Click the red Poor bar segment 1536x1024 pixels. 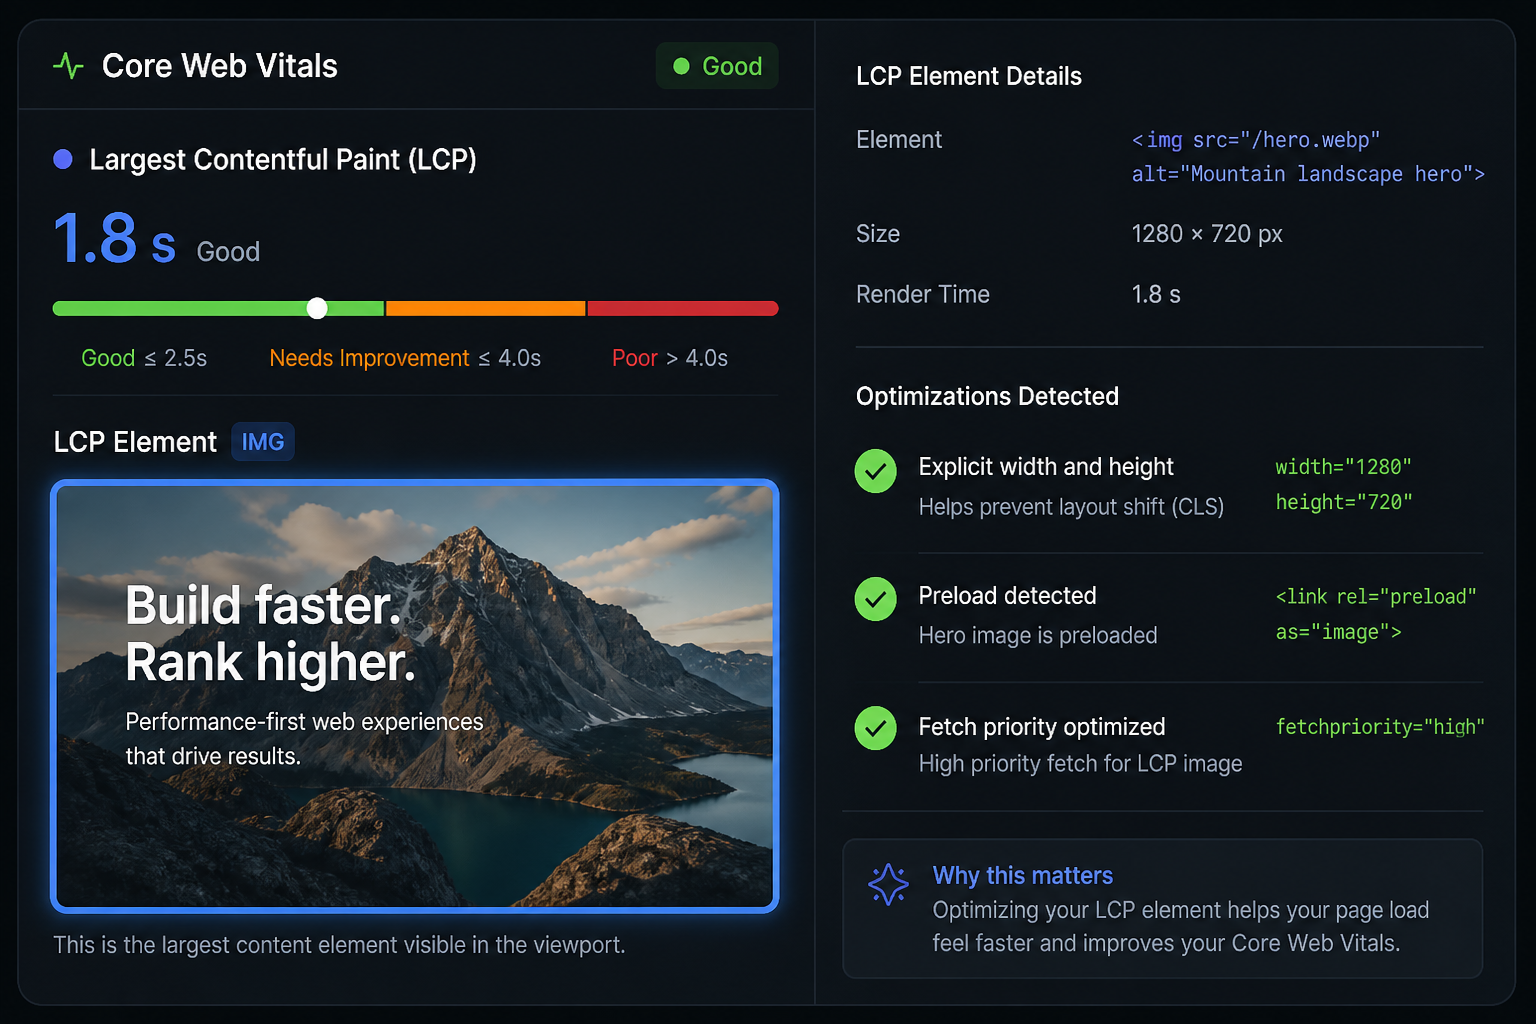click(683, 308)
